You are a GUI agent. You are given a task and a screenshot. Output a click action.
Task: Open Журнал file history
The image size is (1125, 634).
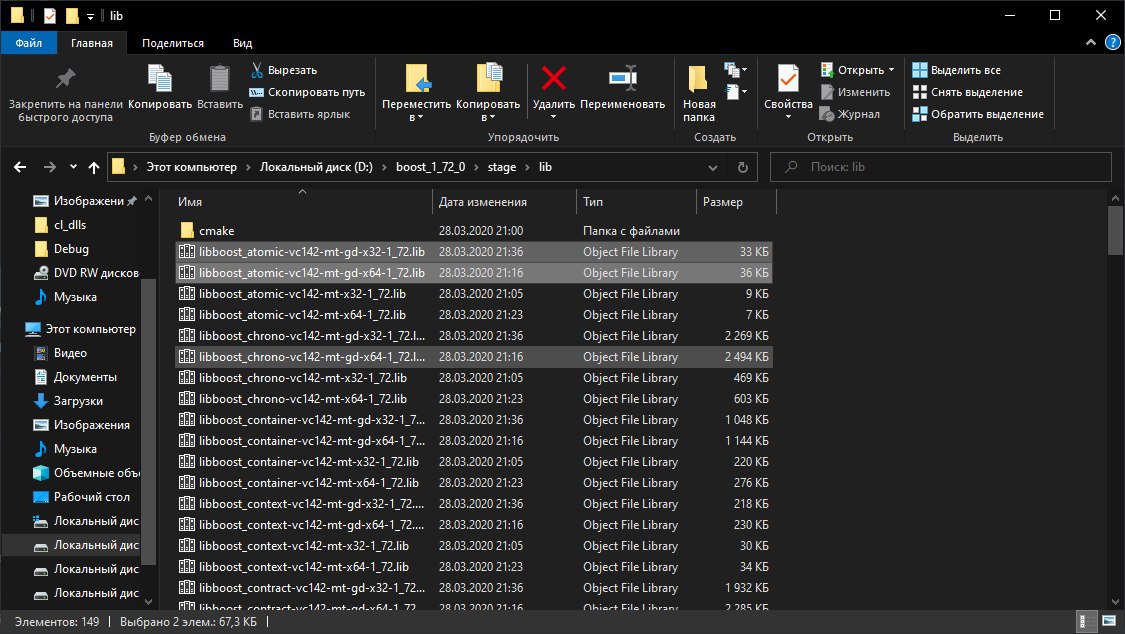849,114
